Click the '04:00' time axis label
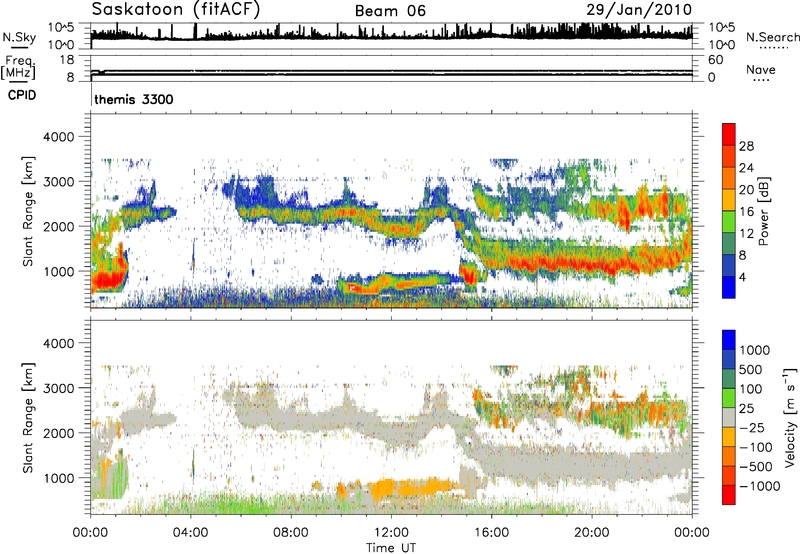The width and height of the screenshot is (800, 554). click(190, 533)
